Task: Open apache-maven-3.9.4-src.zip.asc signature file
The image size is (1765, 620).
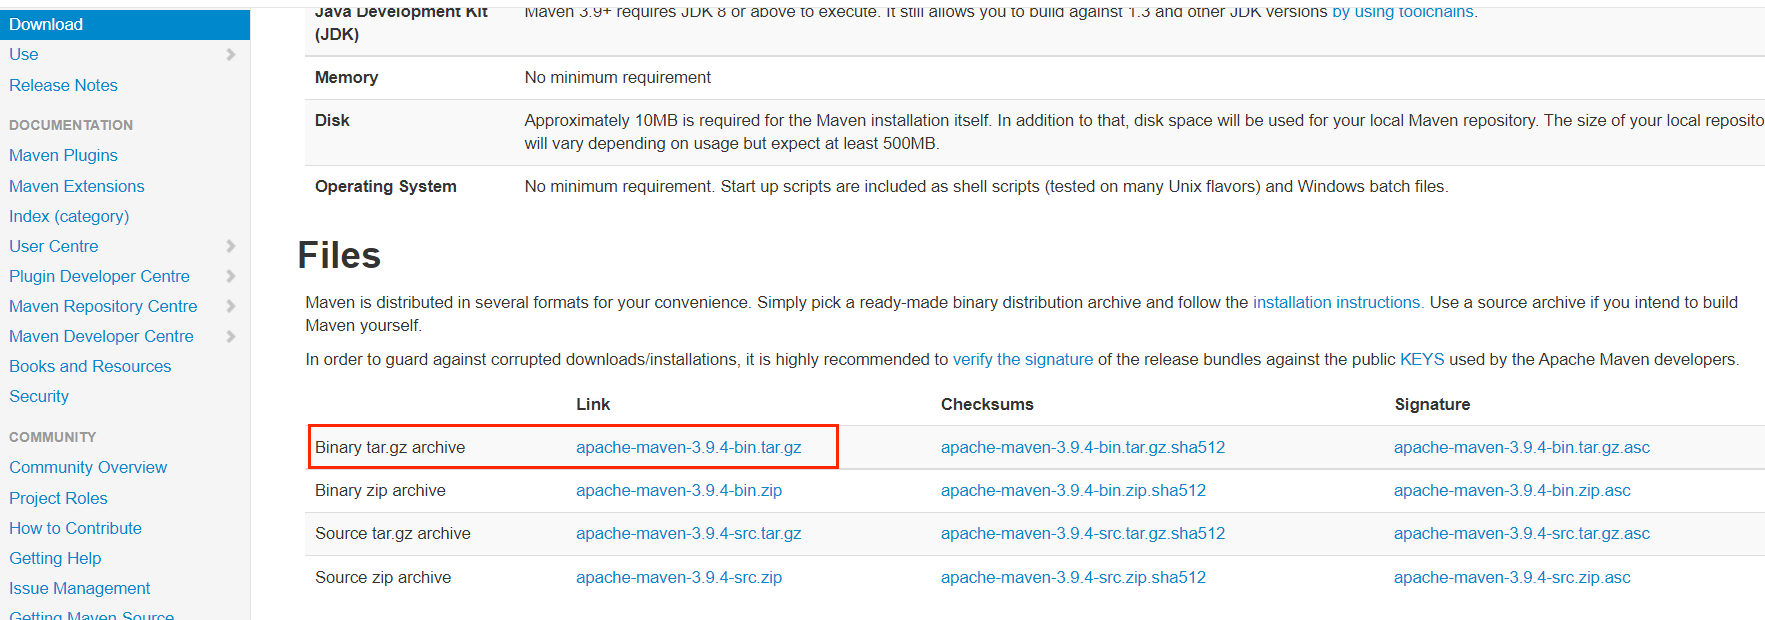Action: pos(1511,577)
